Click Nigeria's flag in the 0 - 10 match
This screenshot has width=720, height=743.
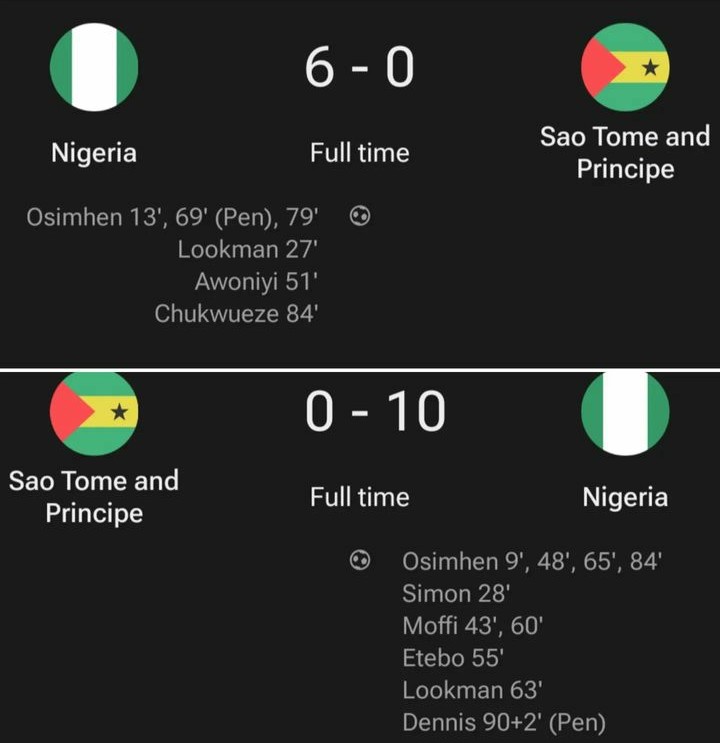[625, 412]
